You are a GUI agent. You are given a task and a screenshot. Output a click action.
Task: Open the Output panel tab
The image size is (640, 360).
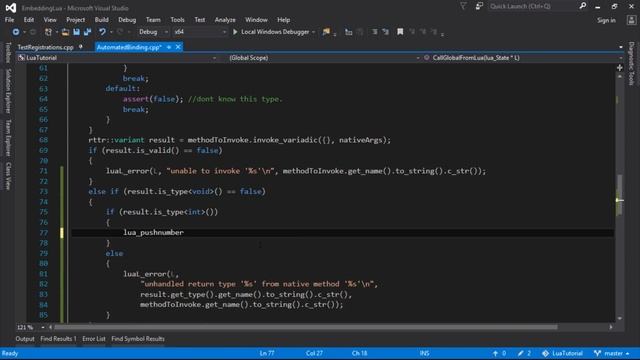coord(25,339)
